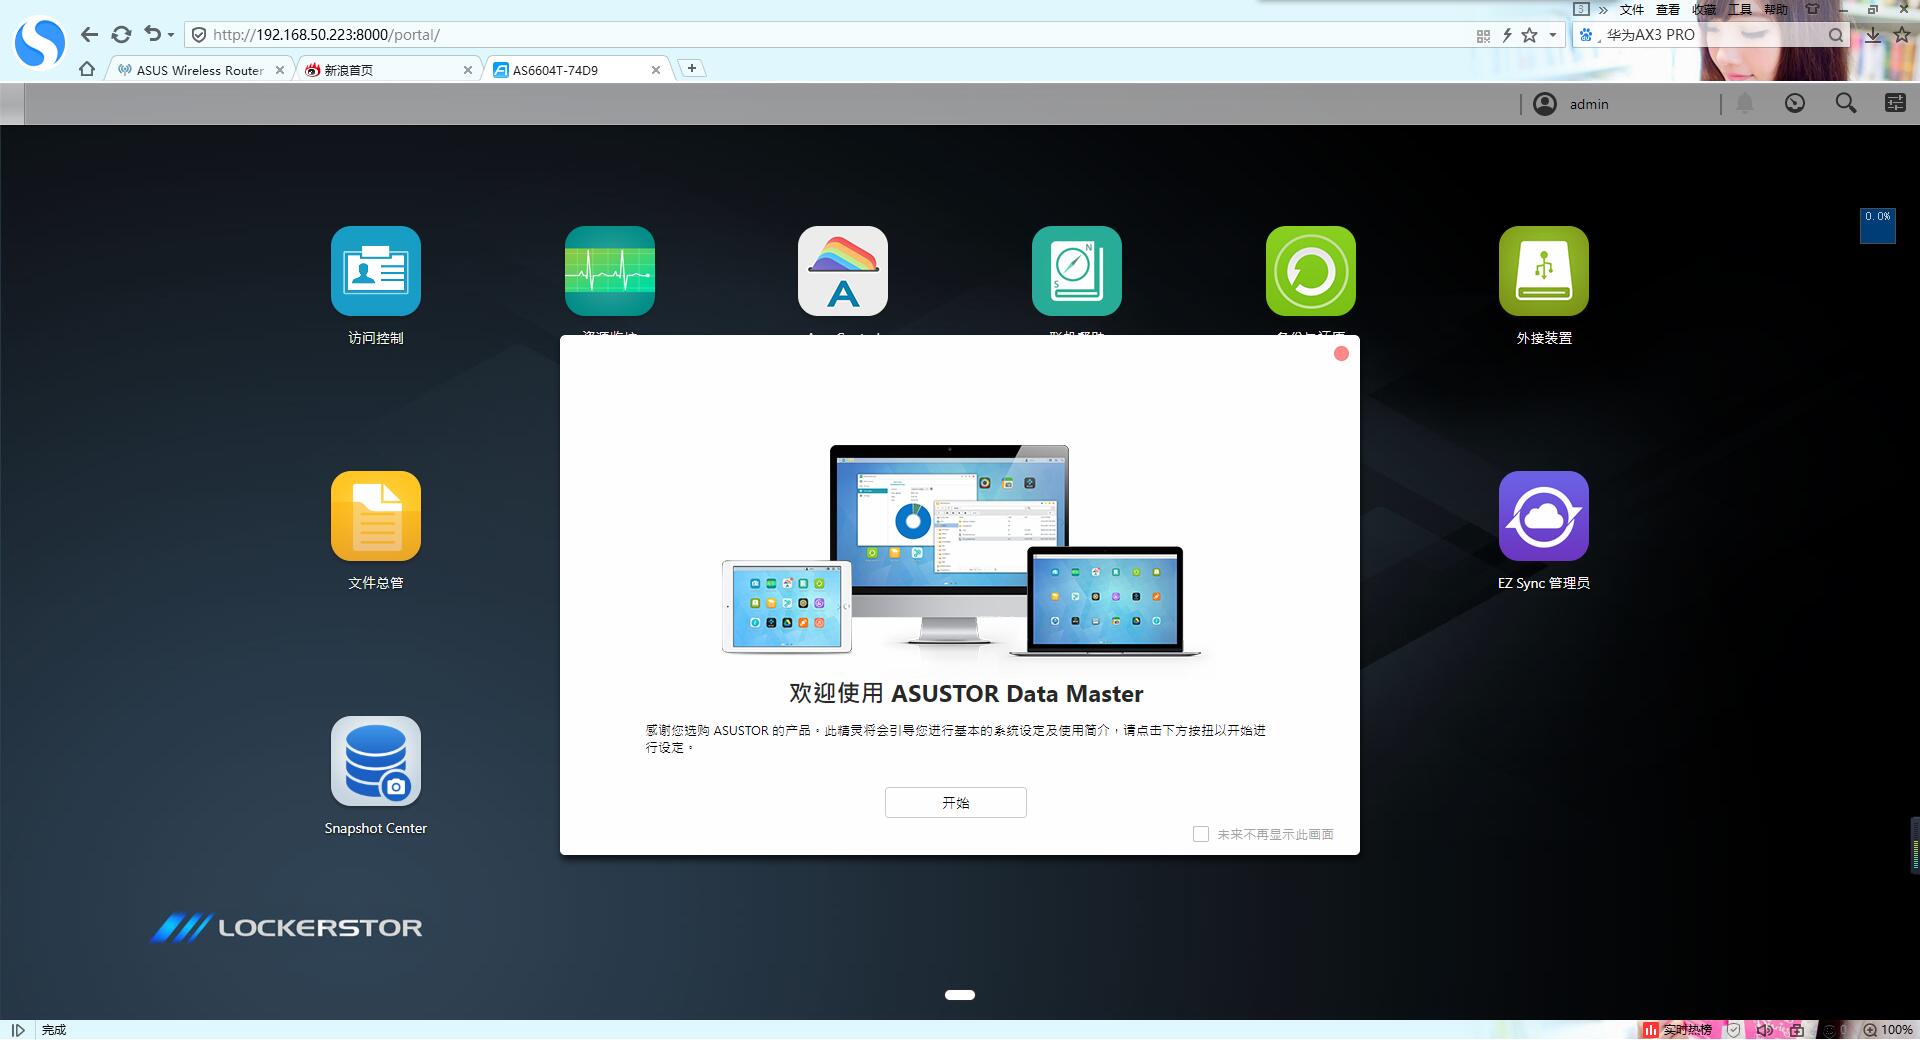Click the site security shield in address bar
This screenshot has height=1040, width=1920.
[x=199, y=35]
